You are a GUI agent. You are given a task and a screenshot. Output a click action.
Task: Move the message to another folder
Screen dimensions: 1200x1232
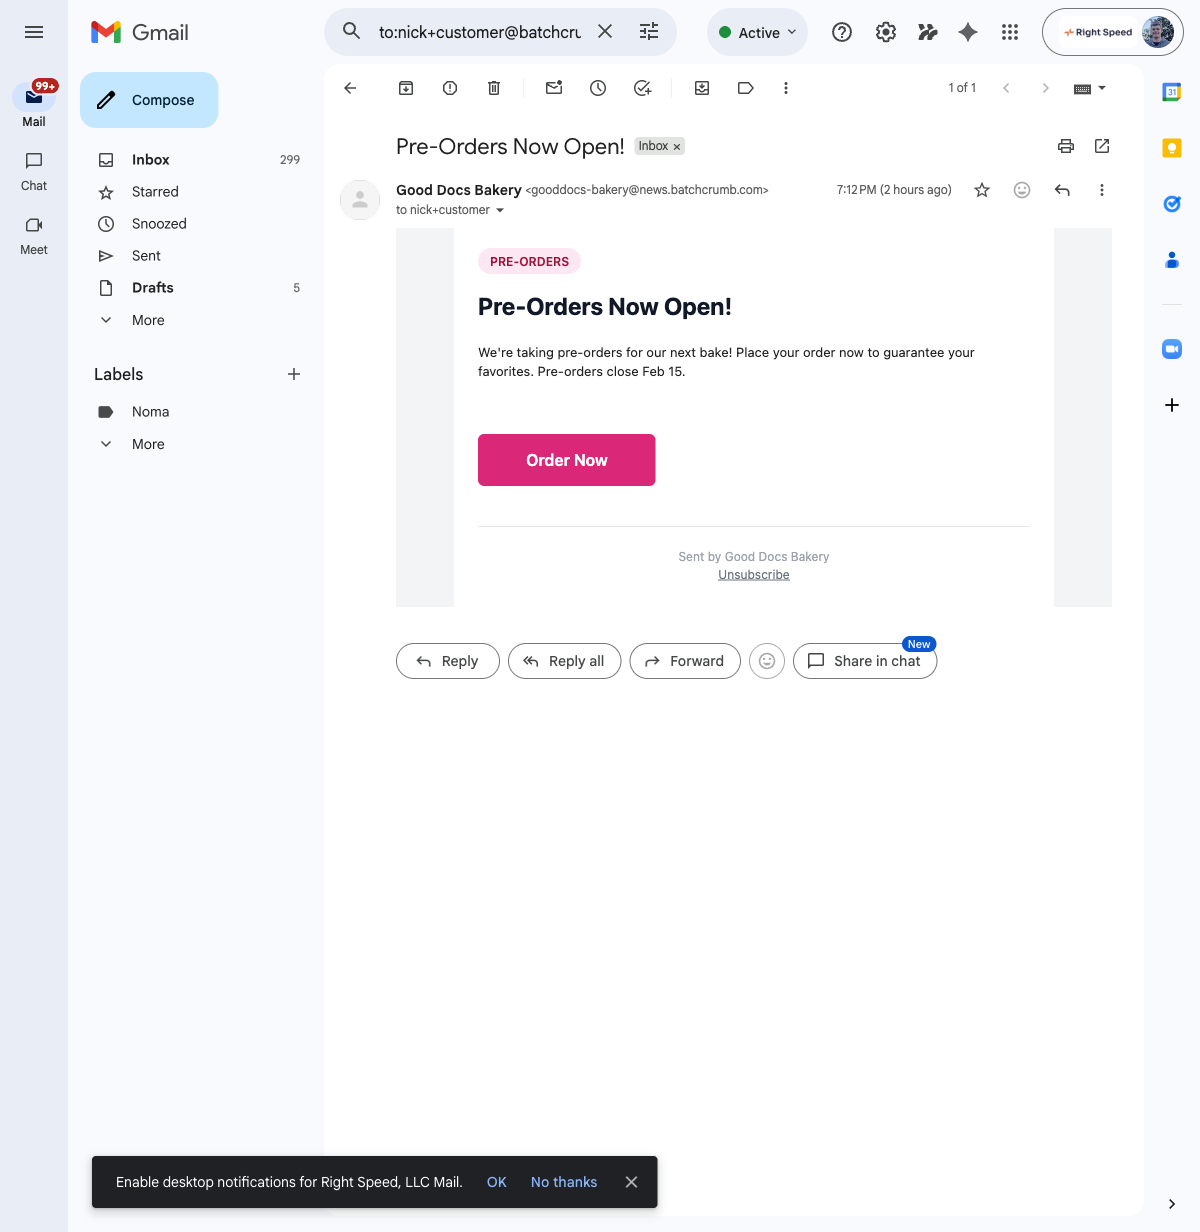[x=701, y=88]
